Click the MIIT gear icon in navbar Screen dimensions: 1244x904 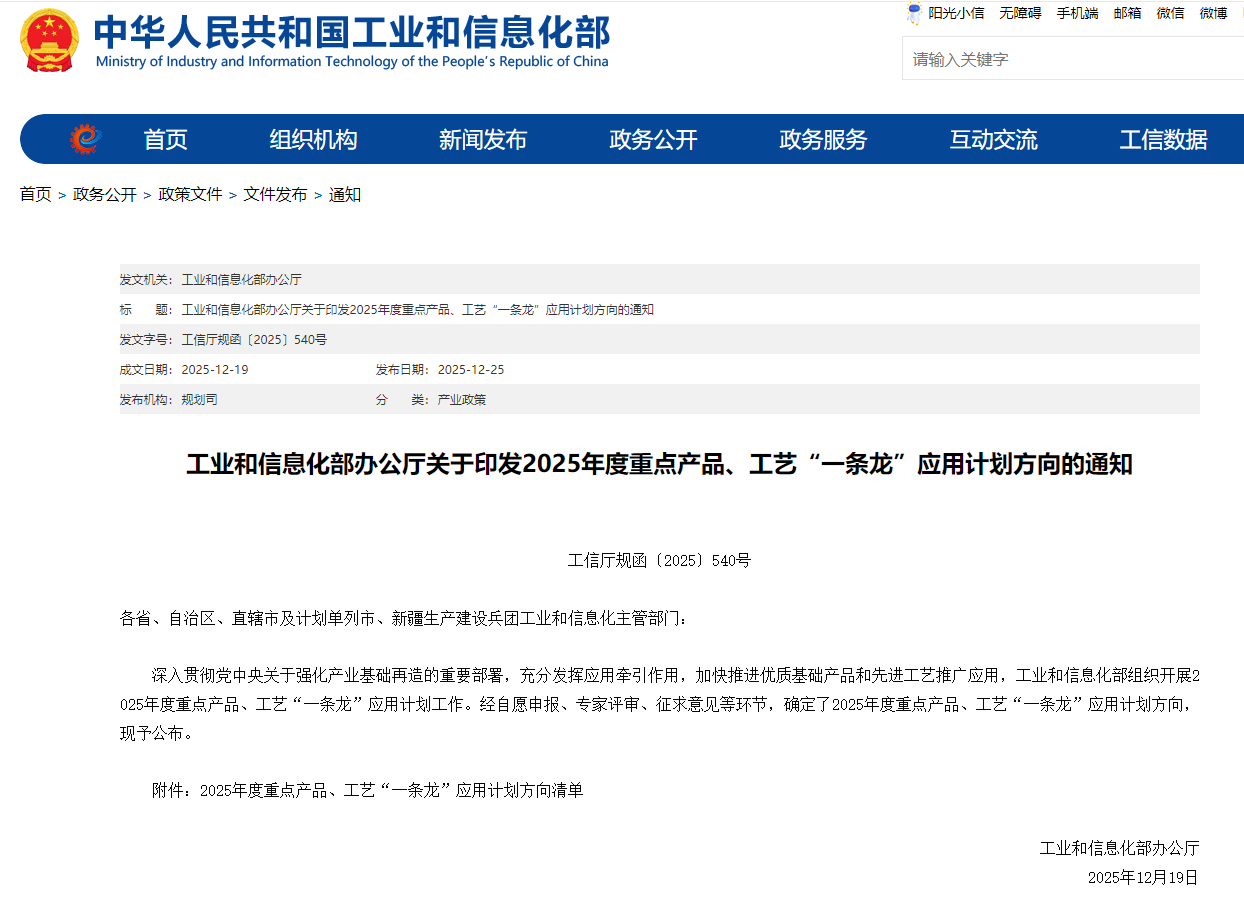coord(86,139)
